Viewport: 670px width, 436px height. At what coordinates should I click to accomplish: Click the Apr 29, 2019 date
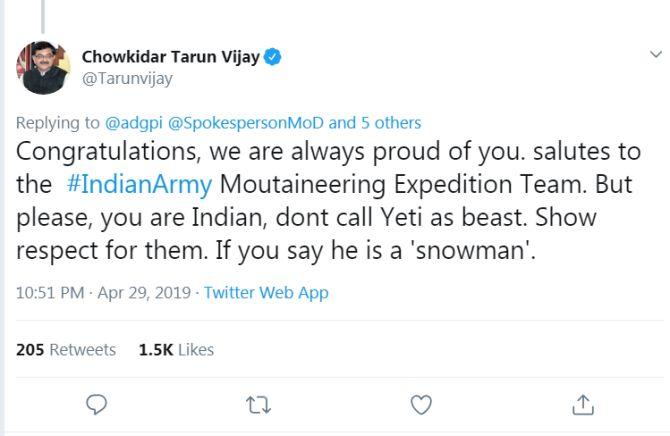[144, 293]
